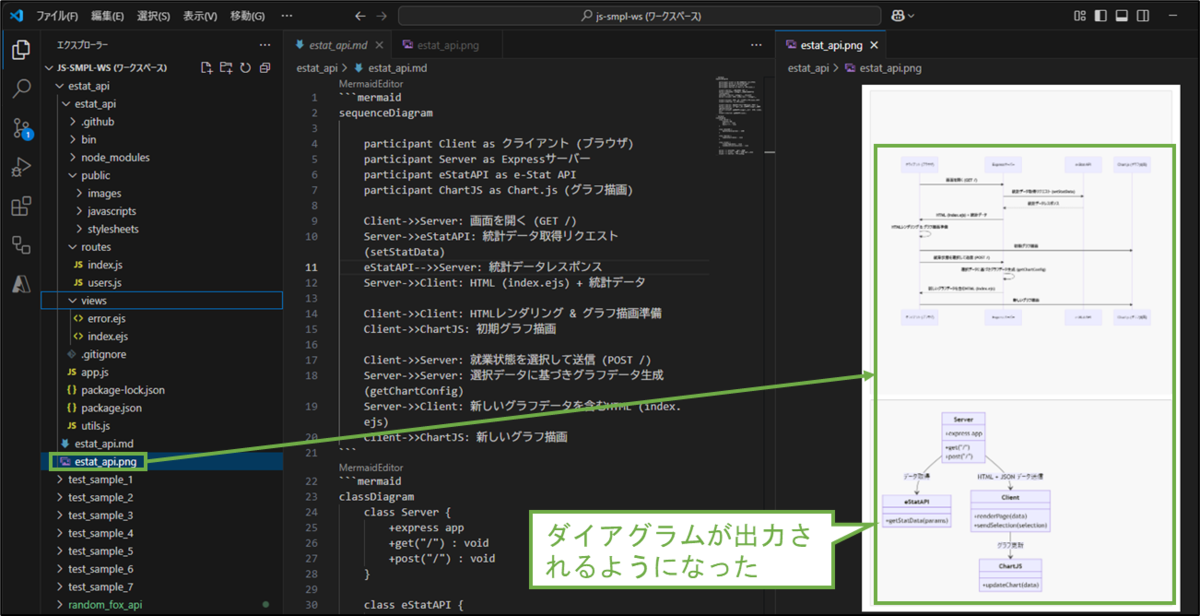Open index.js under routes
The width and height of the screenshot is (1200, 616).
click(x=104, y=265)
